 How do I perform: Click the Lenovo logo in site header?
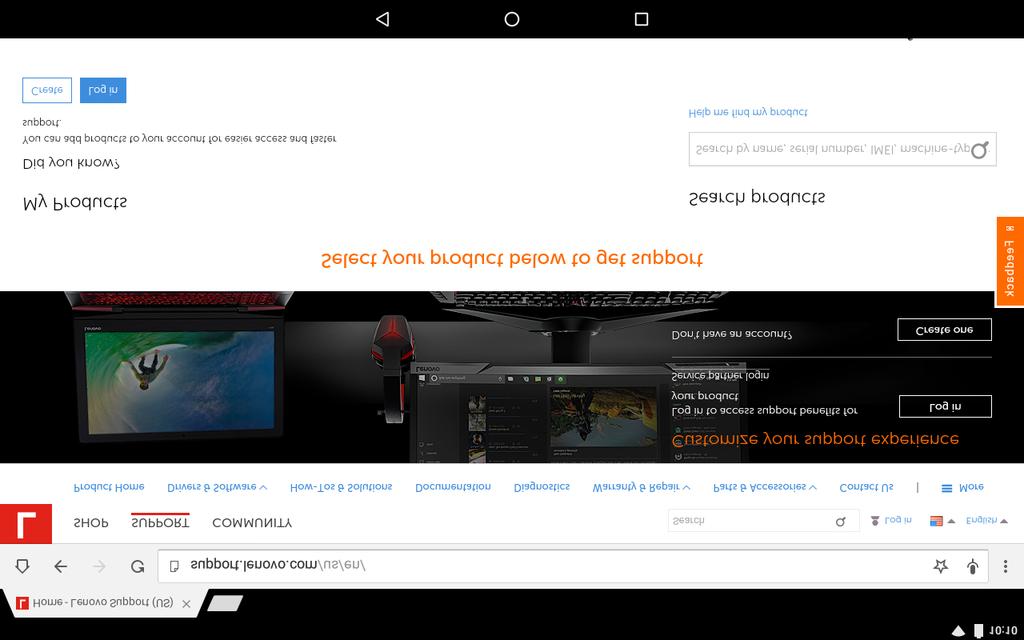tap(25, 524)
